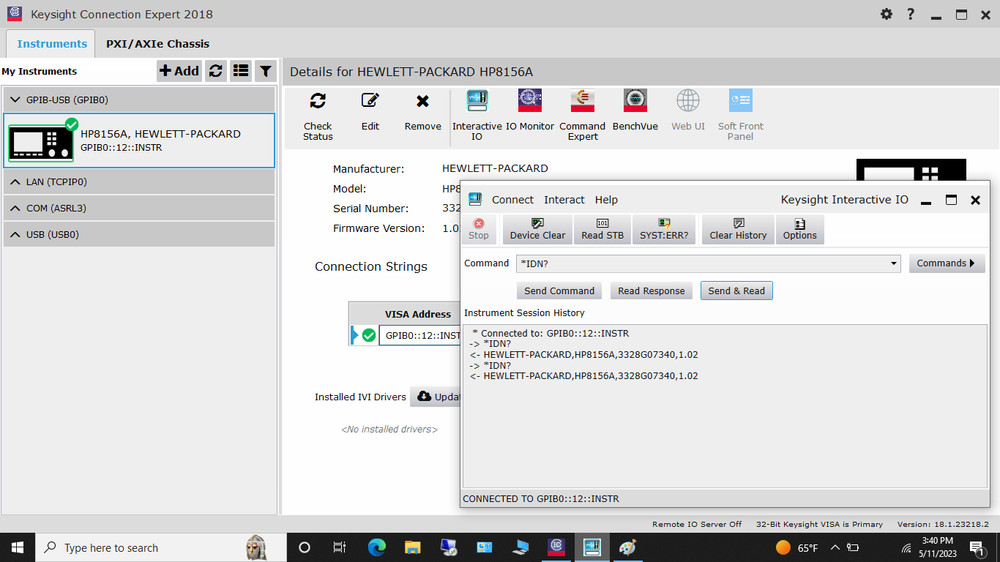The image size is (1000, 562).
Task: Click the Remove instrument icon
Action: pyautogui.click(x=422, y=101)
